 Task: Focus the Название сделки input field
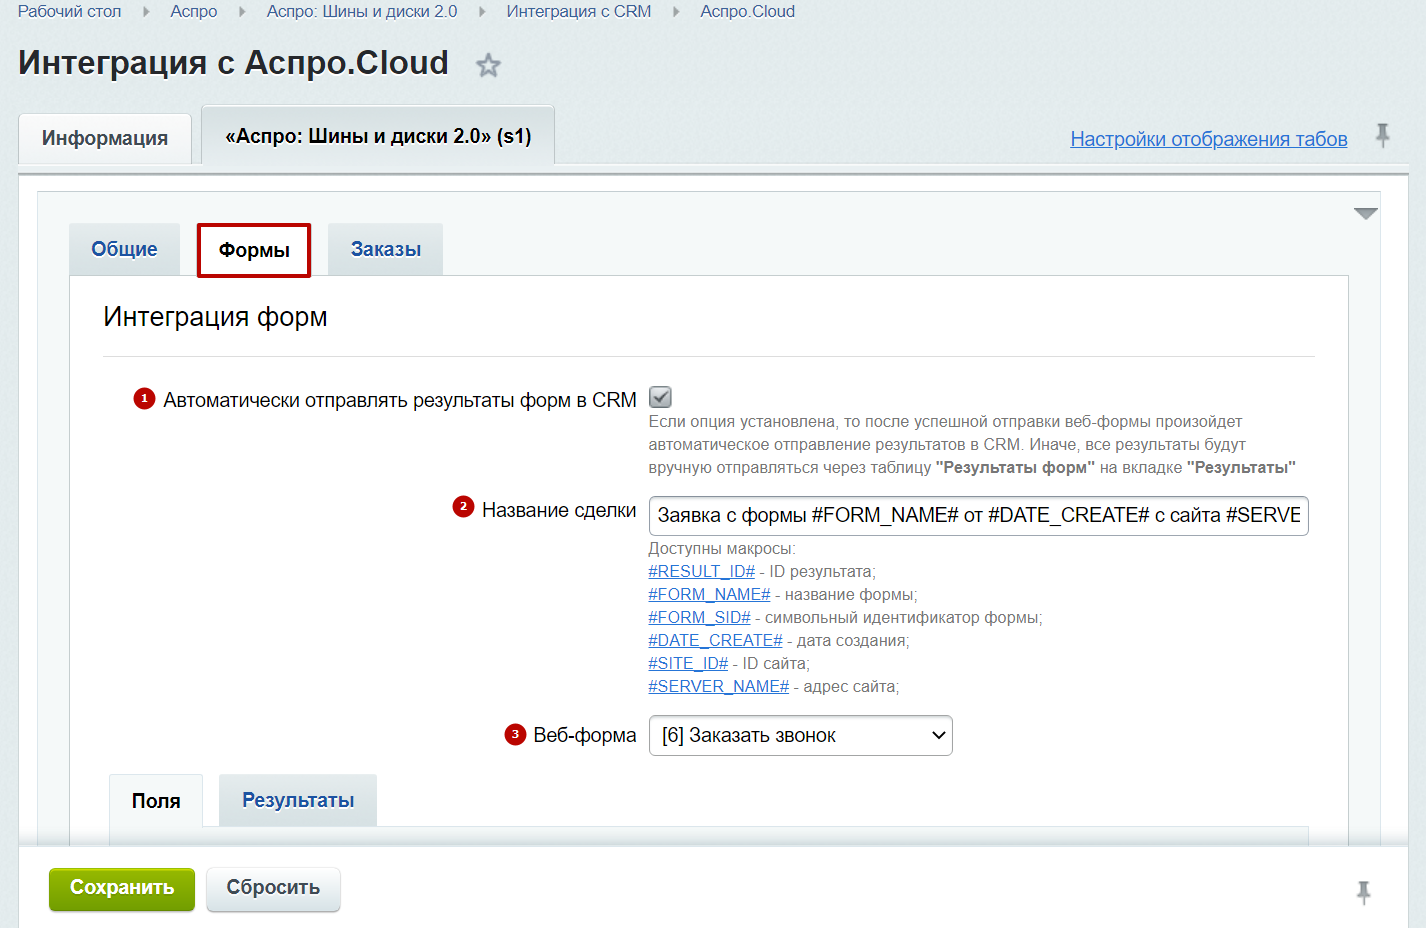[x=978, y=516]
